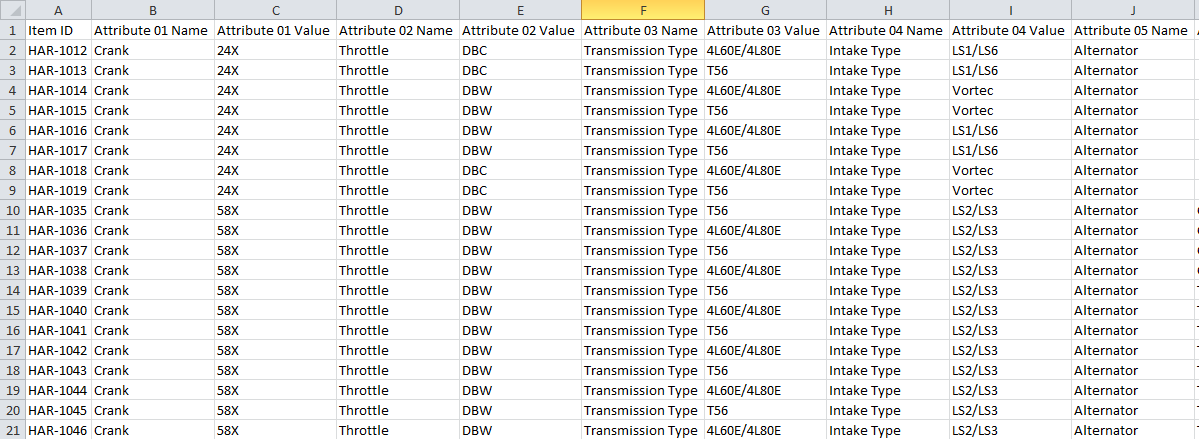
Task: Select Attribute 05 Name header cell
Action: click(1132, 31)
